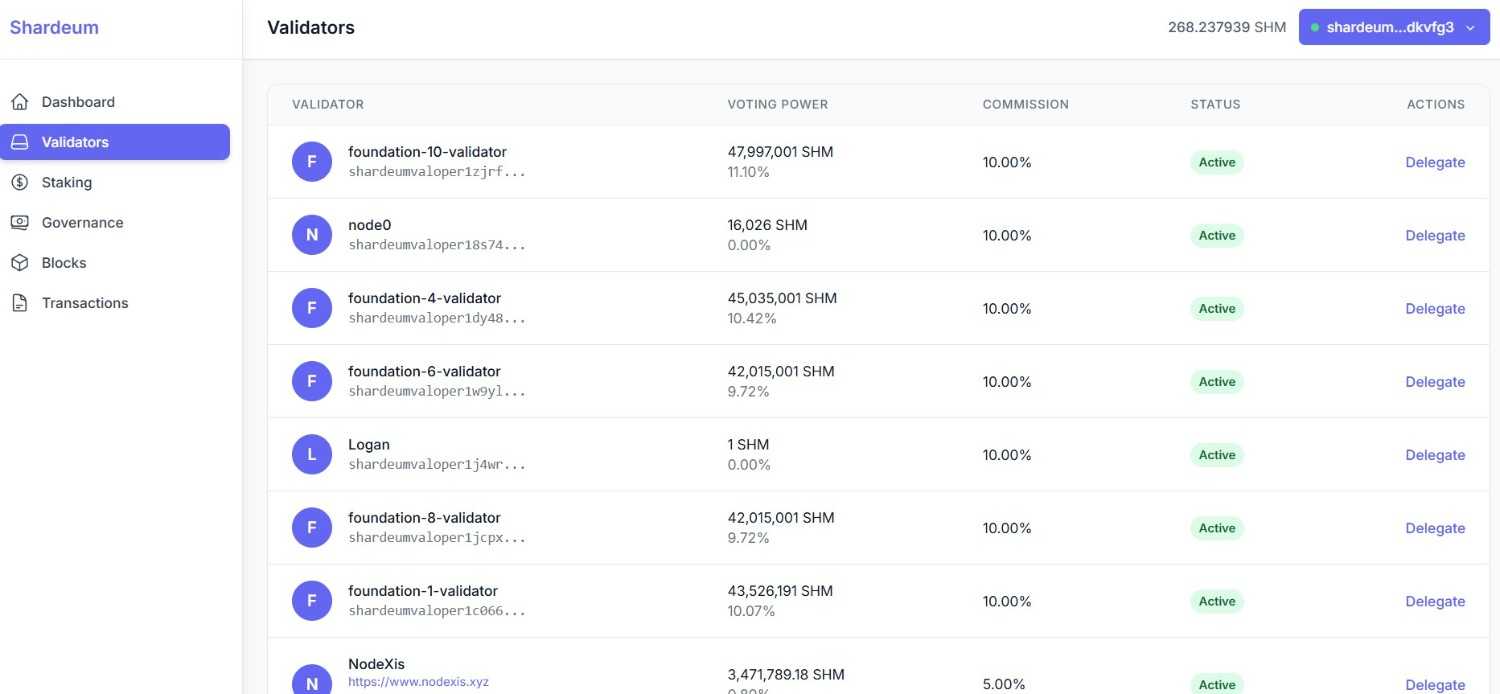Open Transactions via its document icon
Image resolution: width=1500 pixels, height=694 pixels.
pyautogui.click(x=20, y=302)
